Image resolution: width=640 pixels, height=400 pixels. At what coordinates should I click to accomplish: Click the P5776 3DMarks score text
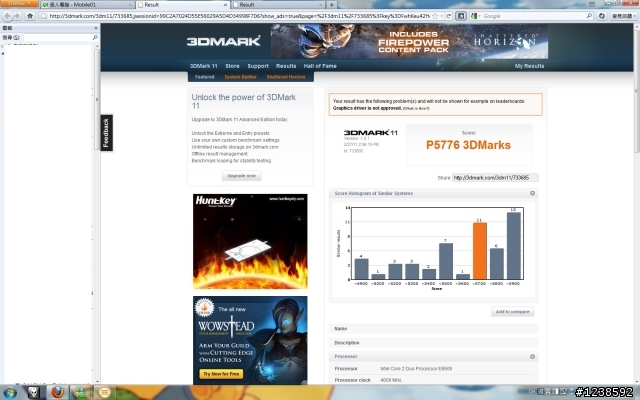[x=468, y=145]
